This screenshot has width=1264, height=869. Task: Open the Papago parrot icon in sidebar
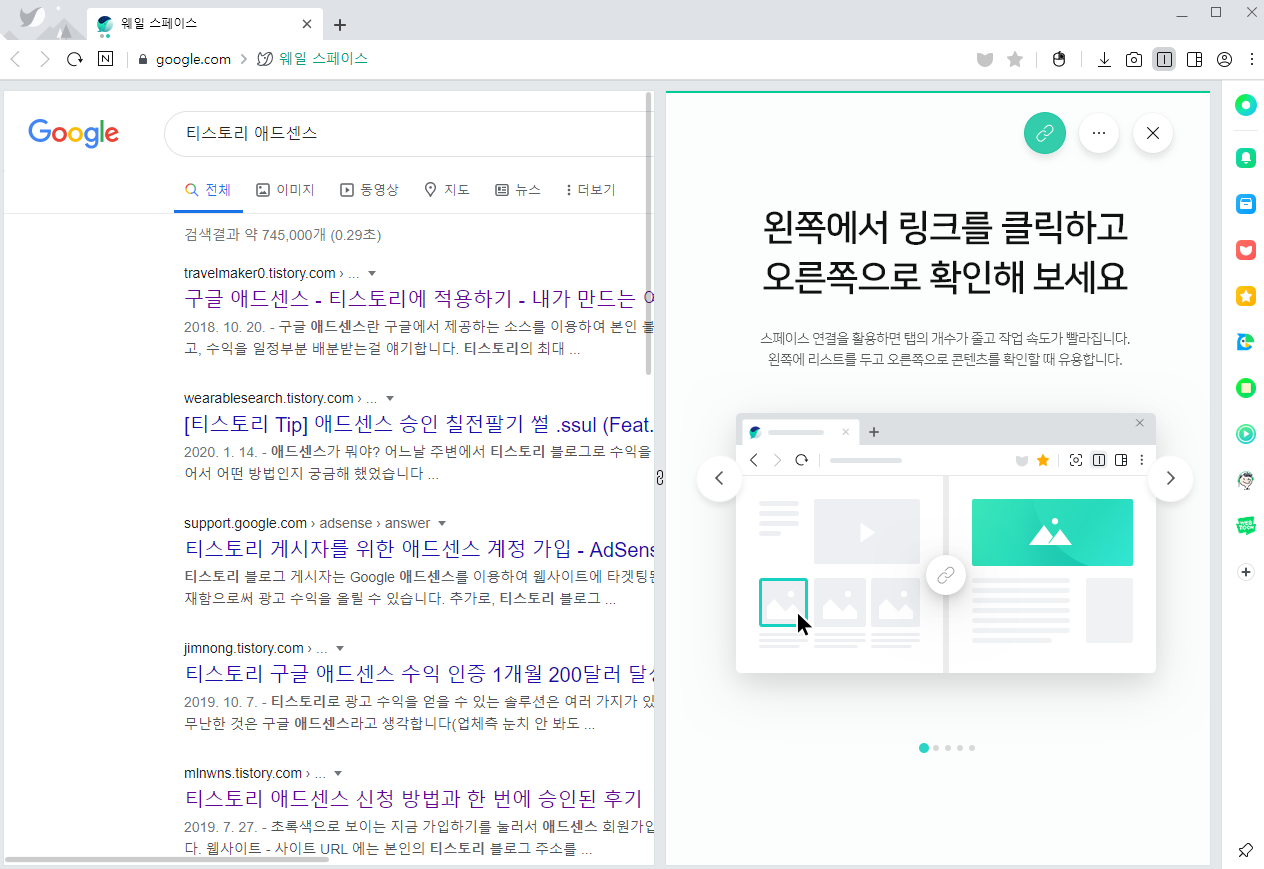coord(1245,342)
